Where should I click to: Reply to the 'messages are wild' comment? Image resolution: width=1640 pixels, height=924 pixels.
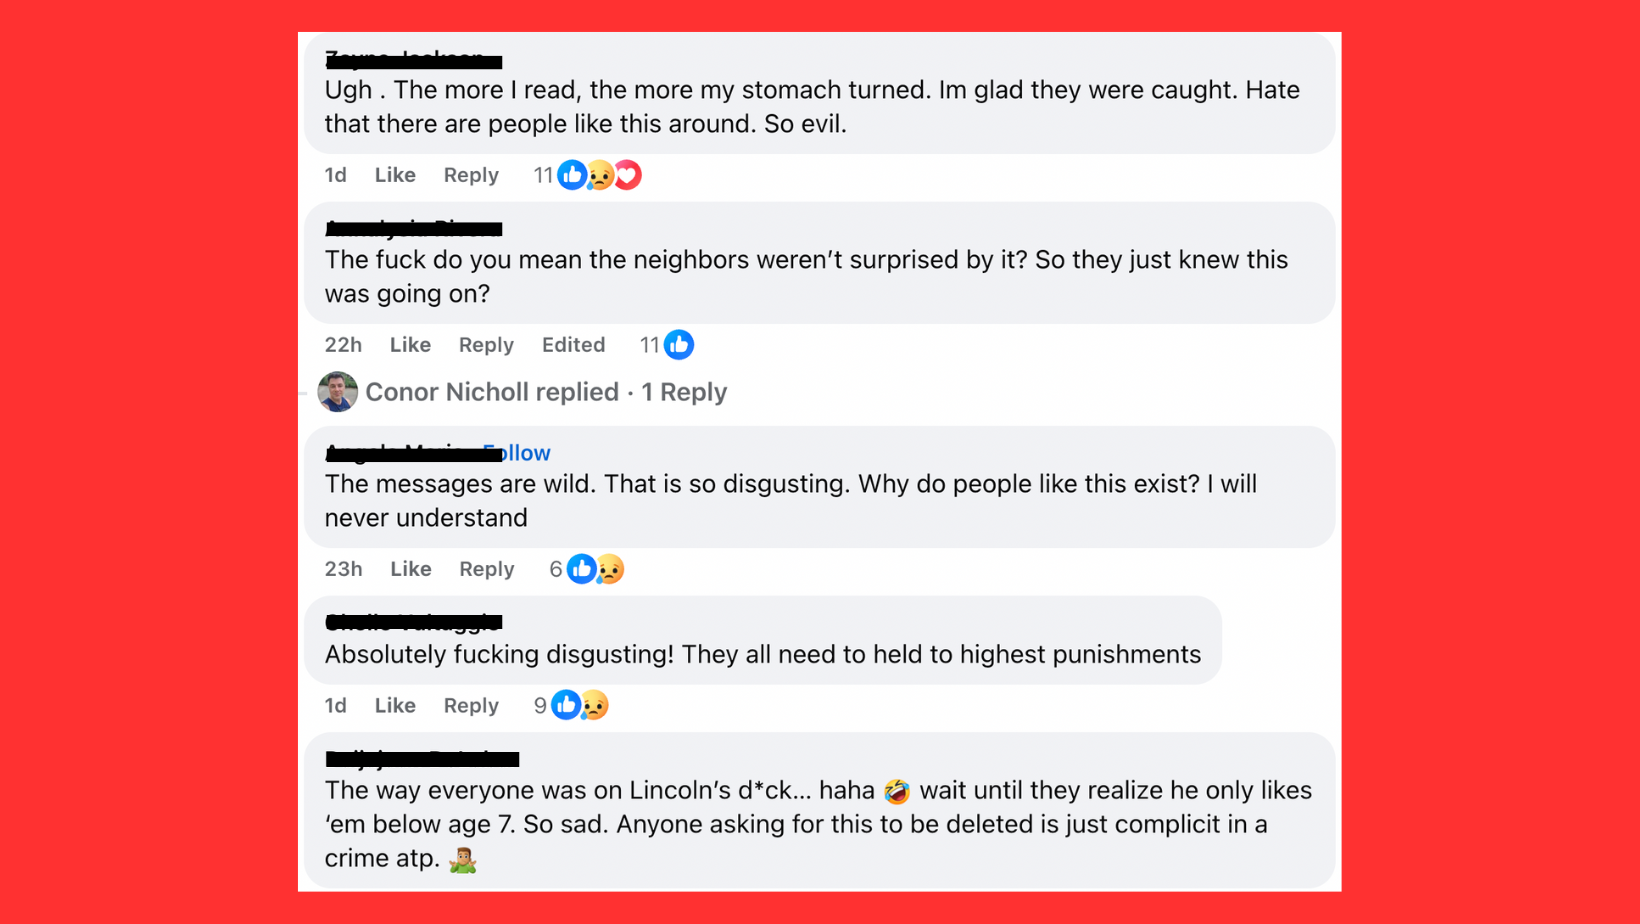486,569
